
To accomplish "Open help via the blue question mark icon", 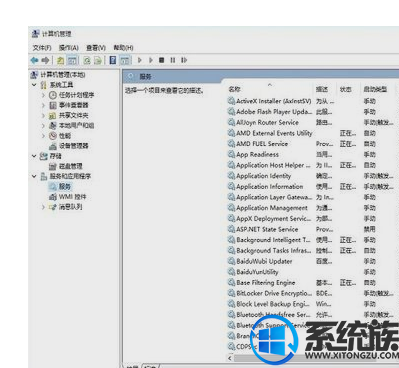I will click(113, 60).
